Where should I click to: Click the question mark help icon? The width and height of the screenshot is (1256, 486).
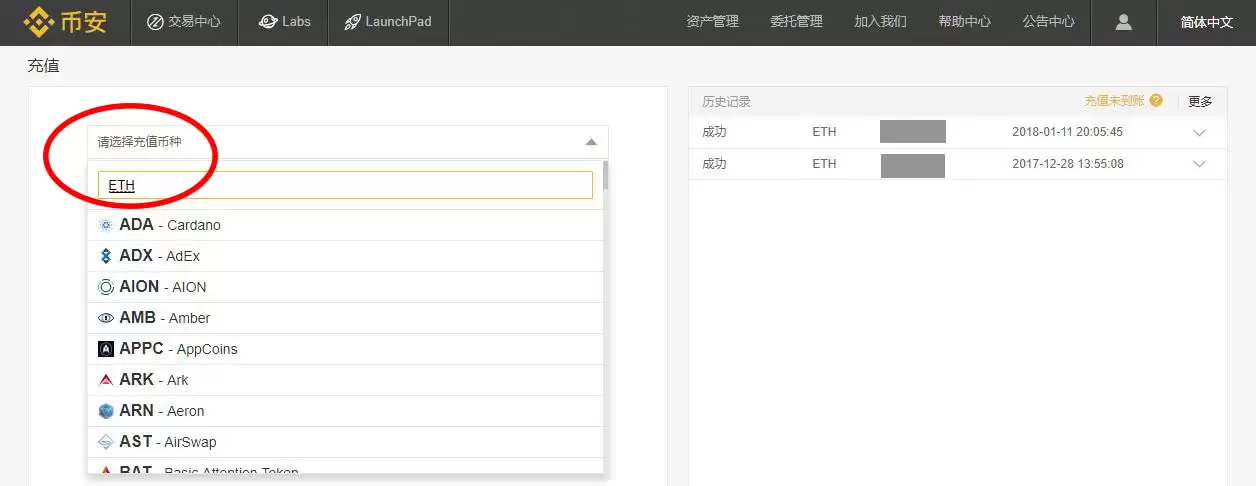1156,101
